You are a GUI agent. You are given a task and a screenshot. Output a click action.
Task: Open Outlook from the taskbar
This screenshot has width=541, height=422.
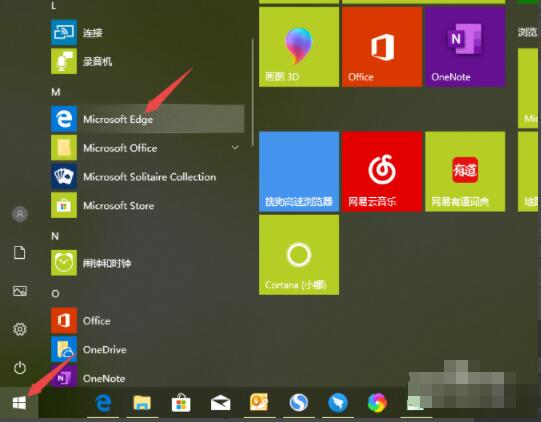pyautogui.click(x=259, y=402)
